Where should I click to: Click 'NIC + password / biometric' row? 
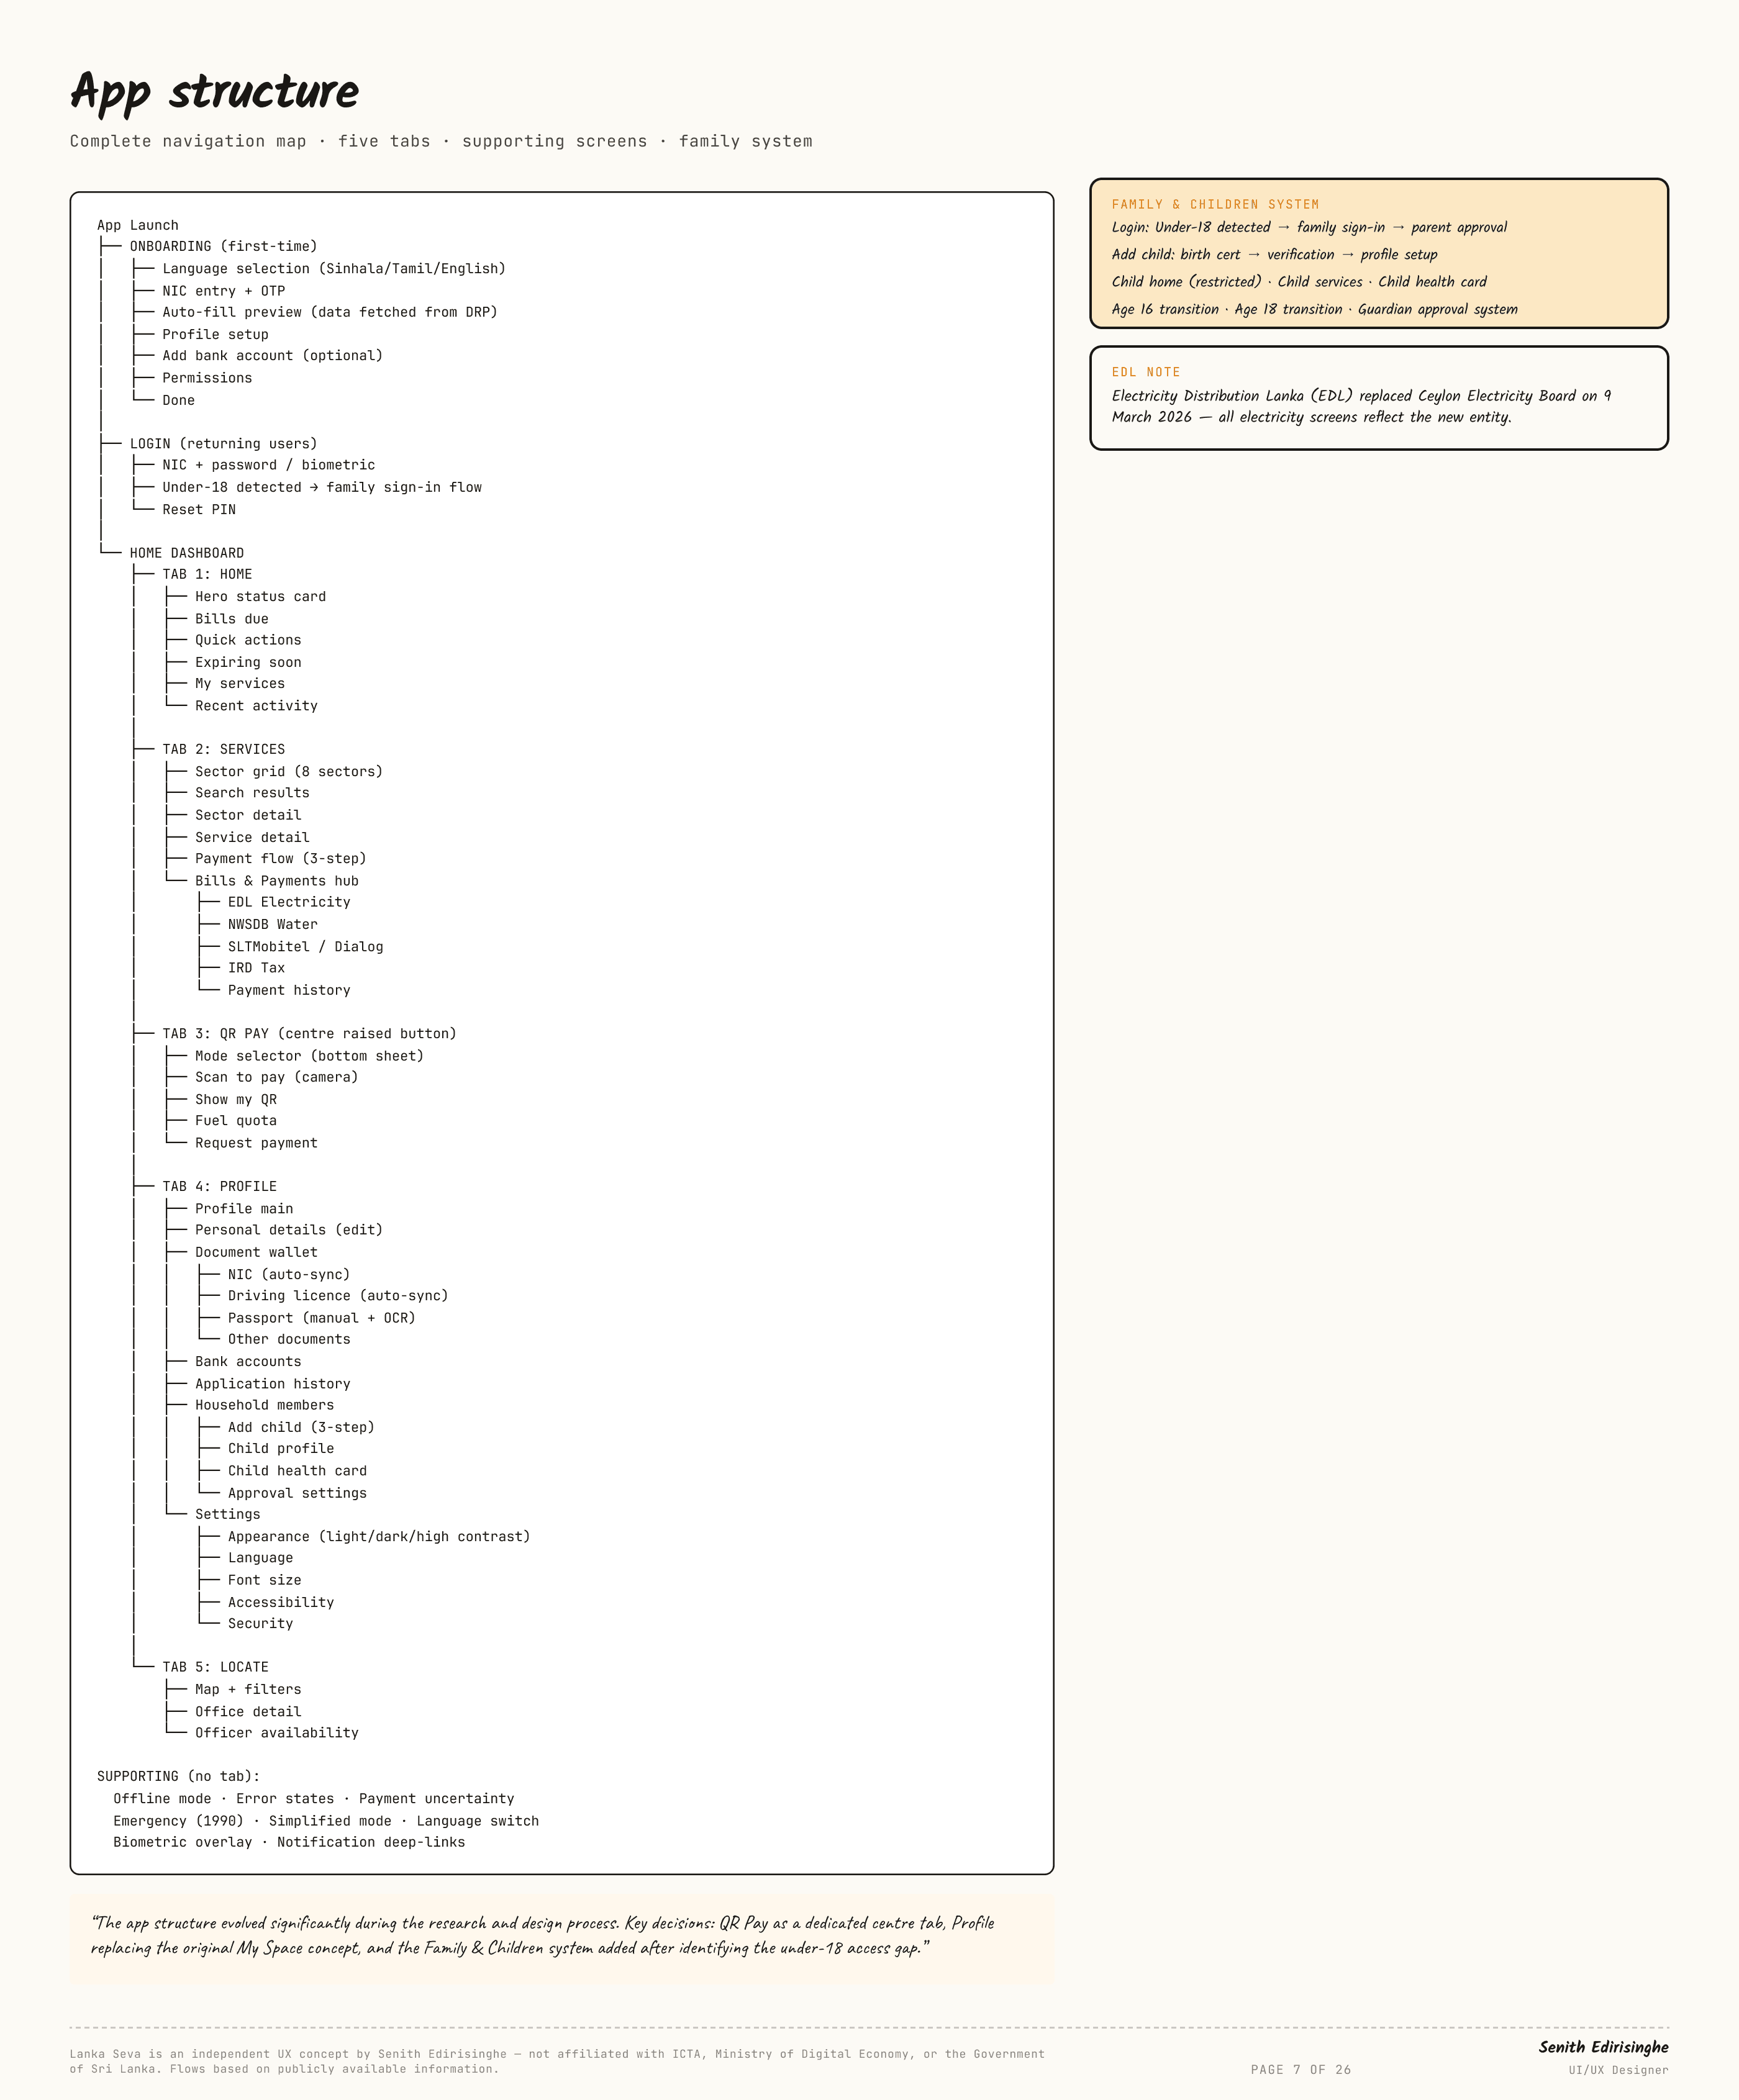[269, 465]
